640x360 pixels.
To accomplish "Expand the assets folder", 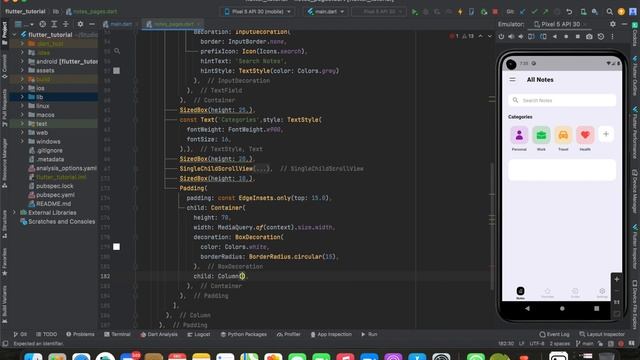I will pos(22,70).
